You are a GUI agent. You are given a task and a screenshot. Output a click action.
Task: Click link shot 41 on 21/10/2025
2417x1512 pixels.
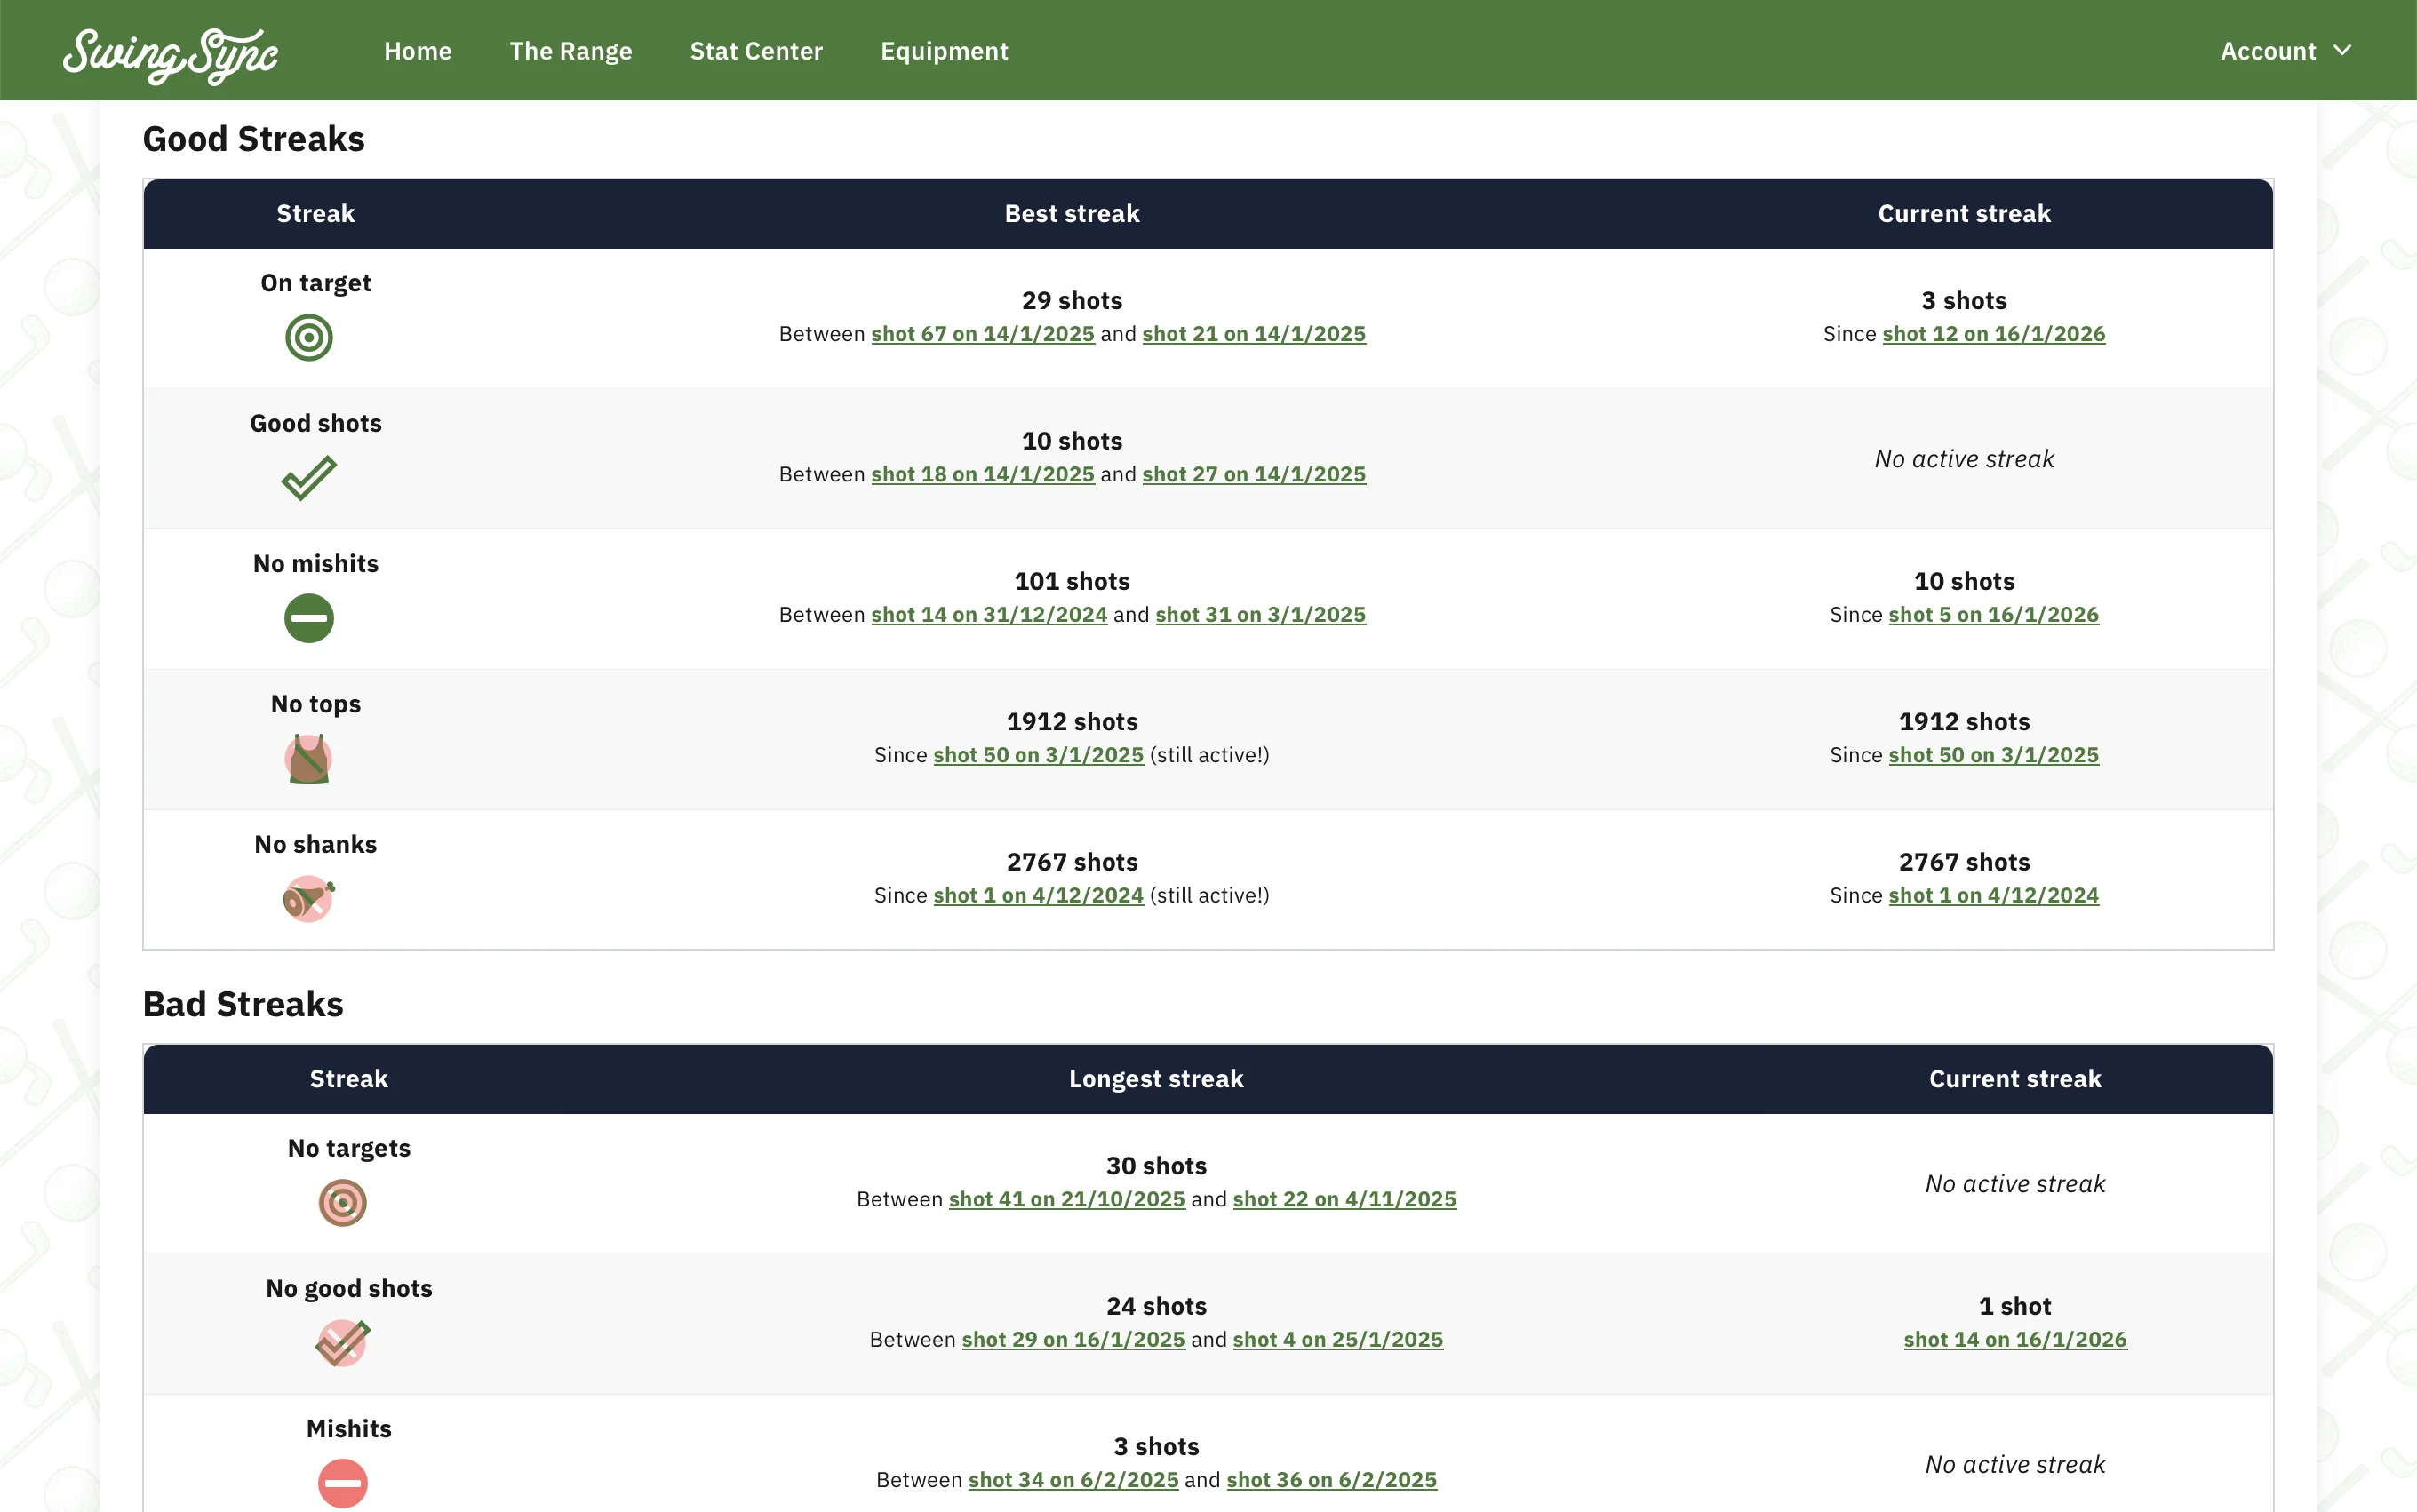[1066, 1199]
